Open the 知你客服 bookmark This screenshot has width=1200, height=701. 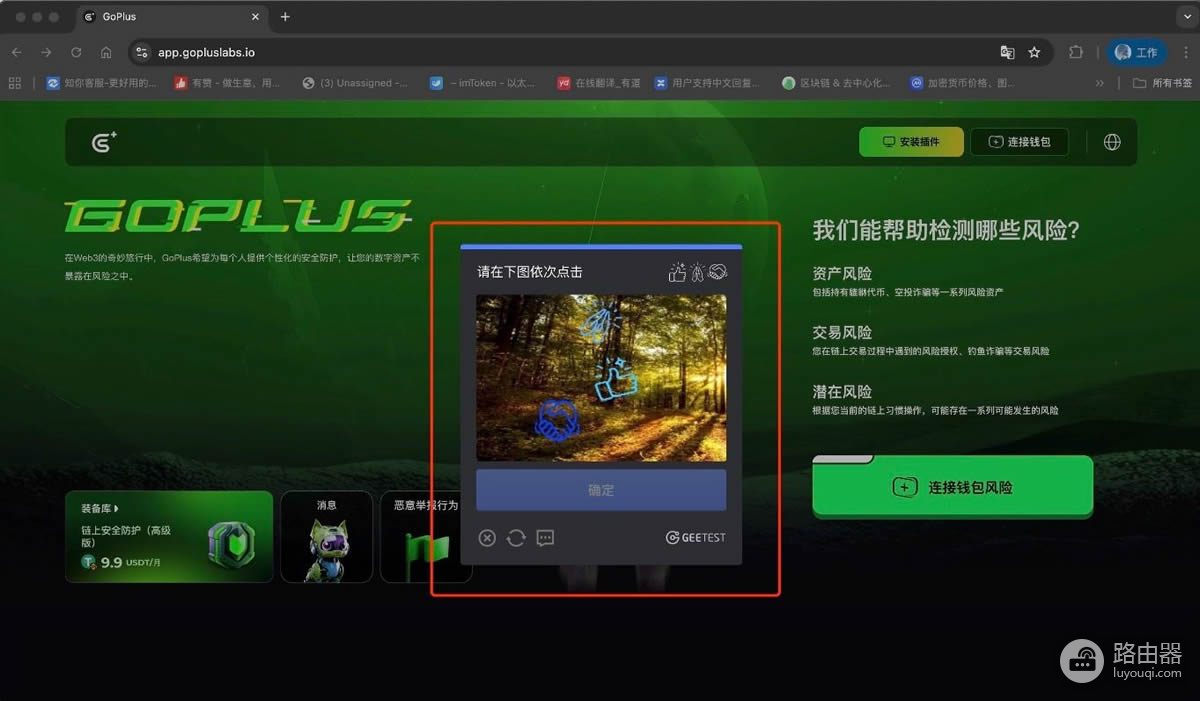[102, 83]
